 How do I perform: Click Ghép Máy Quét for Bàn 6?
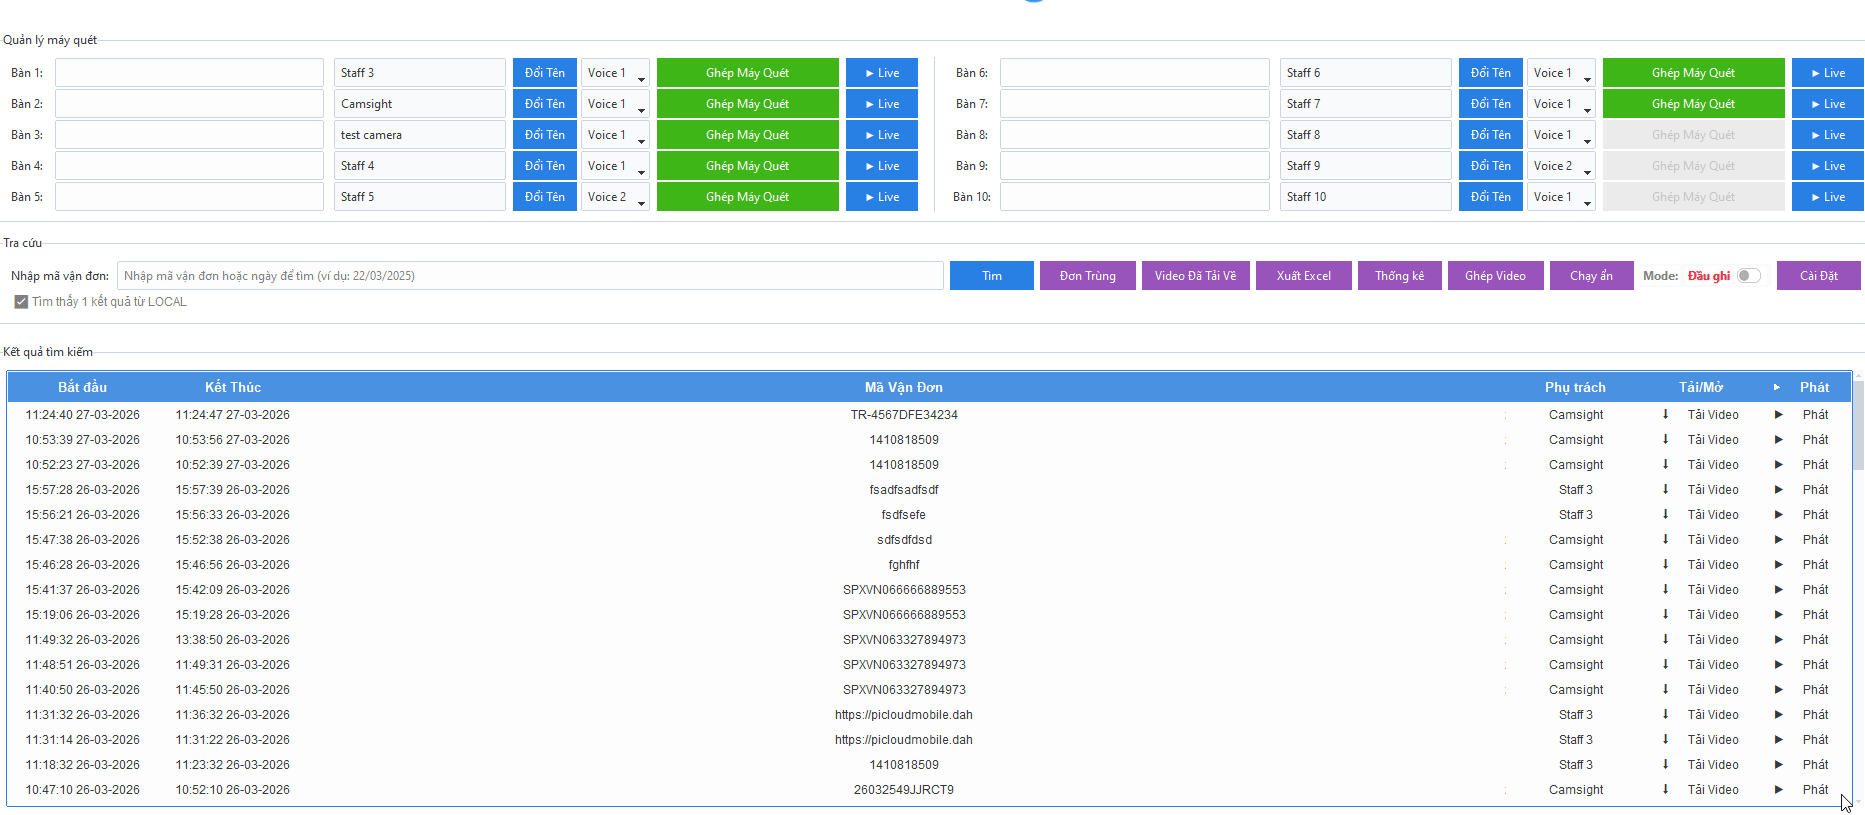[1692, 73]
